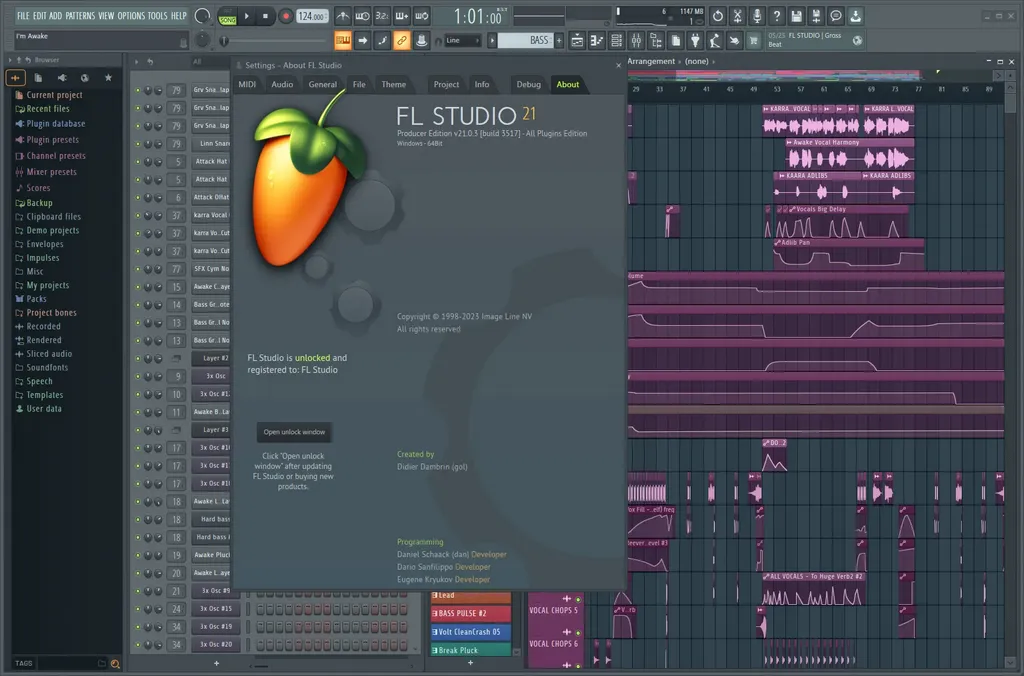Switch to the MIDI settings tab
This screenshot has height=676, width=1024.
click(248, 84)
